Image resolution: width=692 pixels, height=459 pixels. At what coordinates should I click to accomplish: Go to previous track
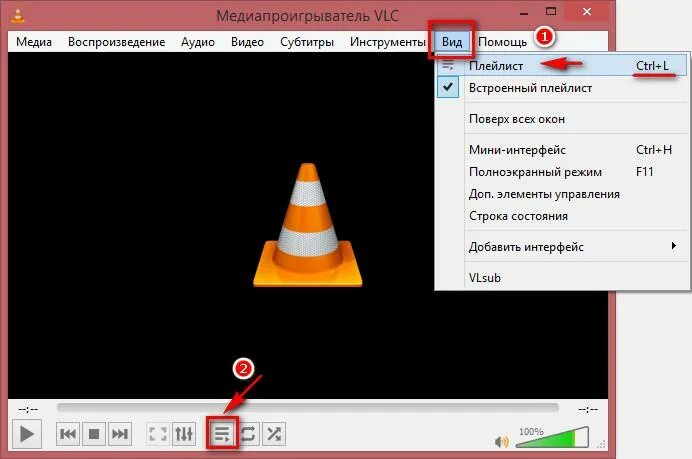[x=68, y=434]
